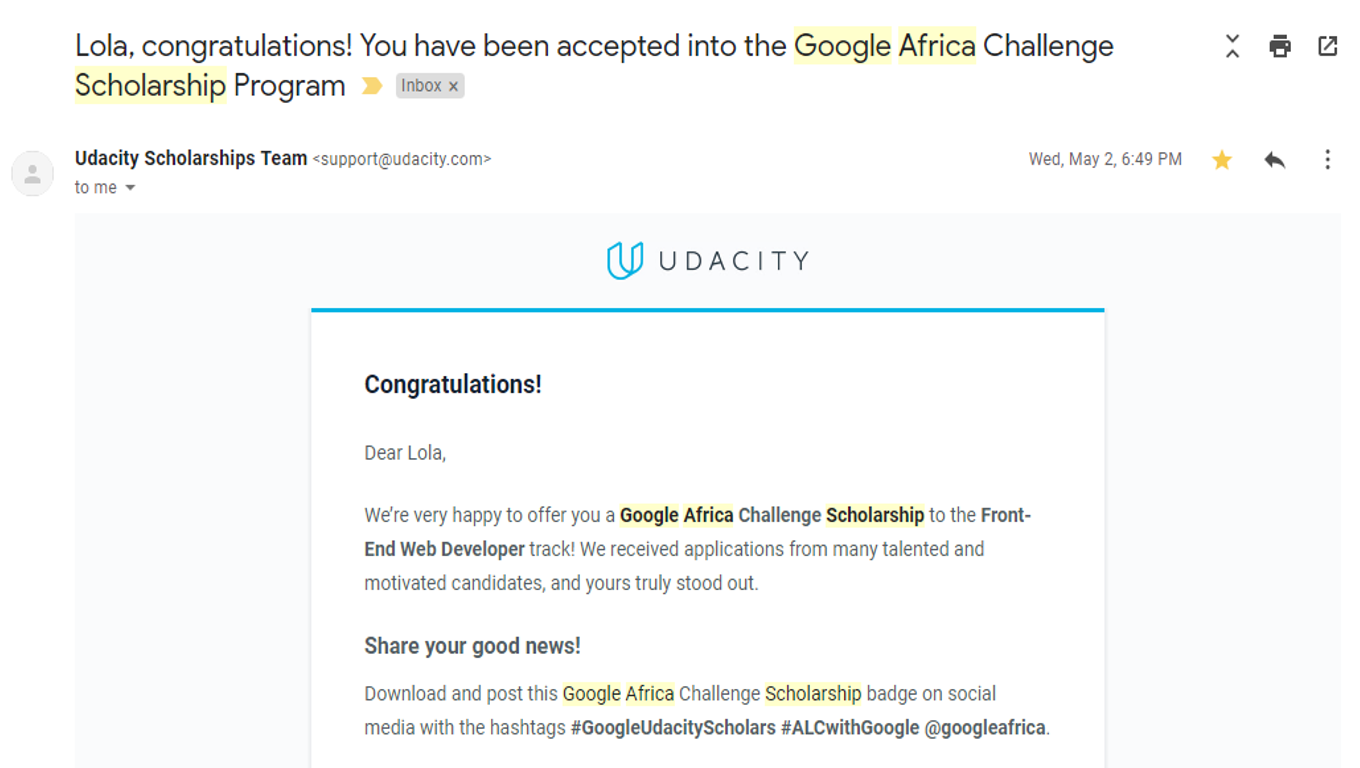The height and width of the screenshot is (768, 1360).
Task: Click the Wed, May 2 timestamp
Action: point(1105,159)
